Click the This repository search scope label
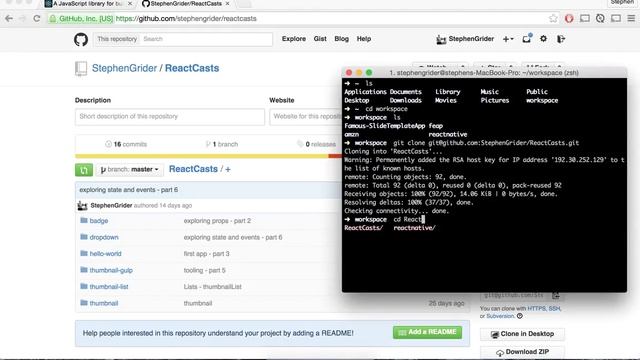The image size is (640, 360). [x=117, y=39]
